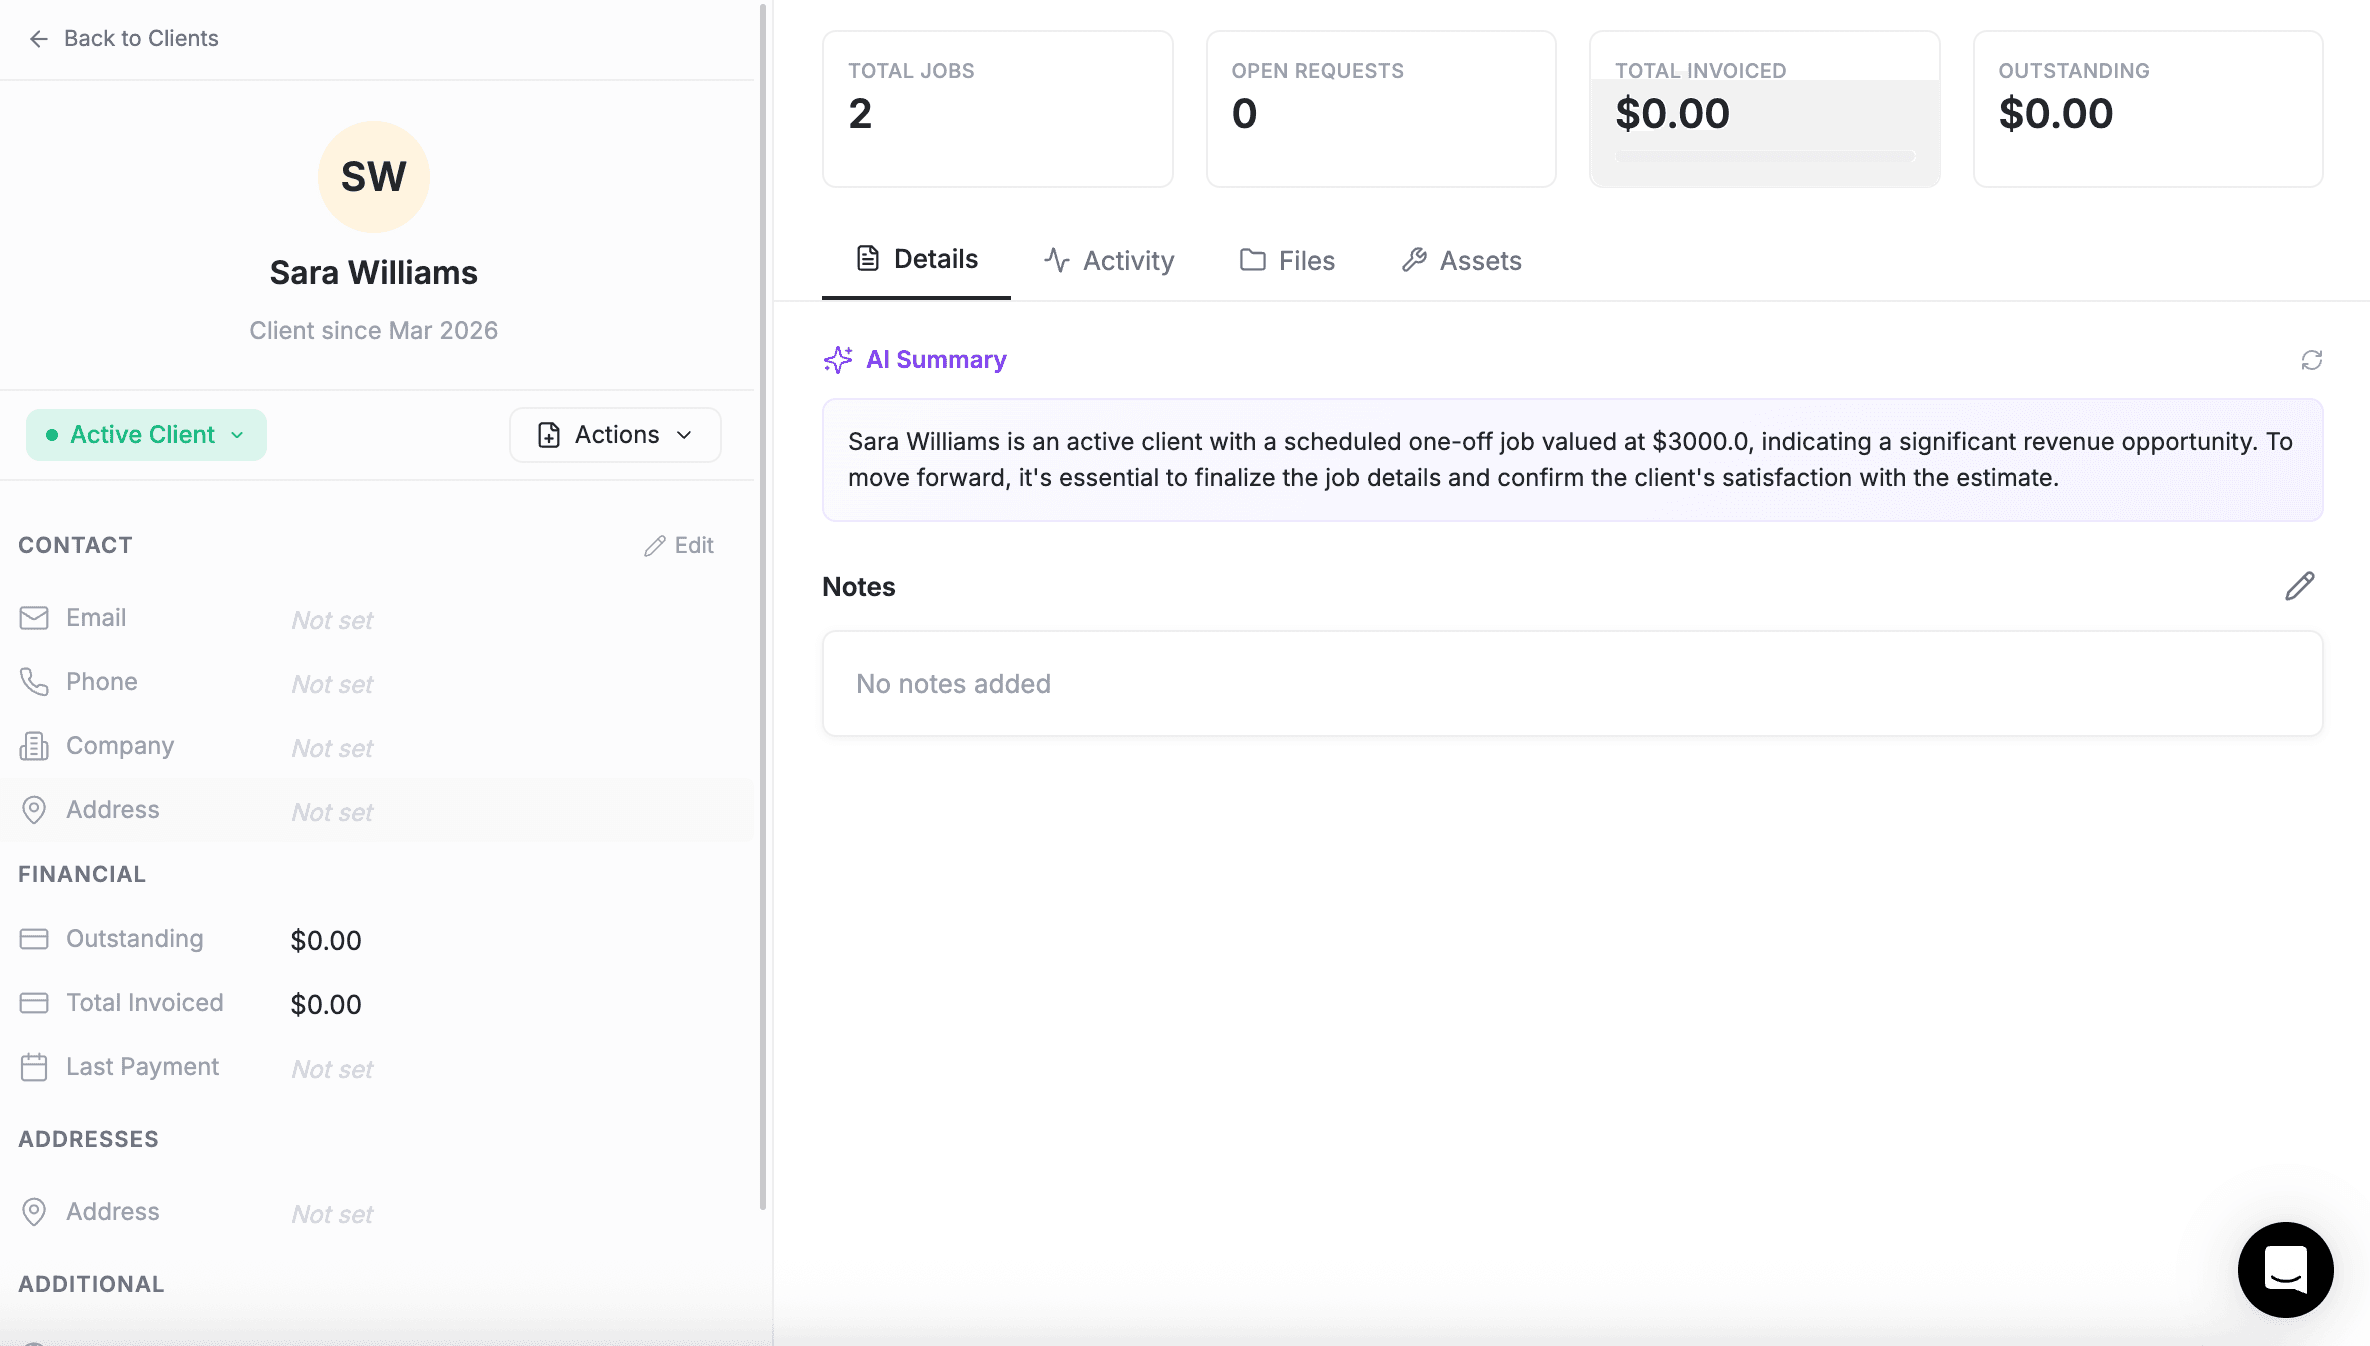The height and width of the screenshot is (1346, 2370).
Task: Switch to the Activity tab
Action: point(1109,260)
